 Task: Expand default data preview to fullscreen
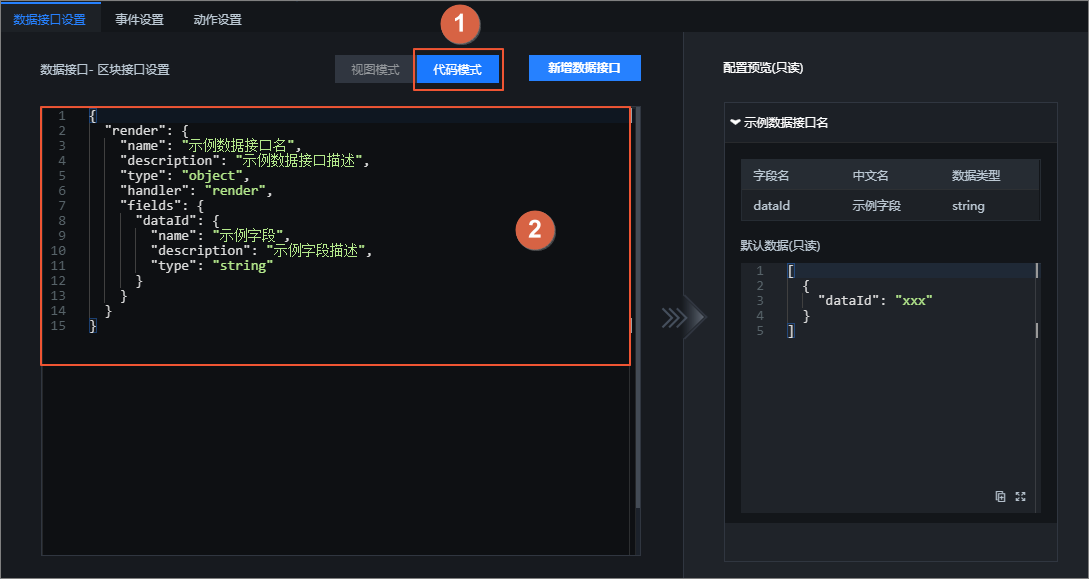pyautogui.click(x=1020, y=496)
